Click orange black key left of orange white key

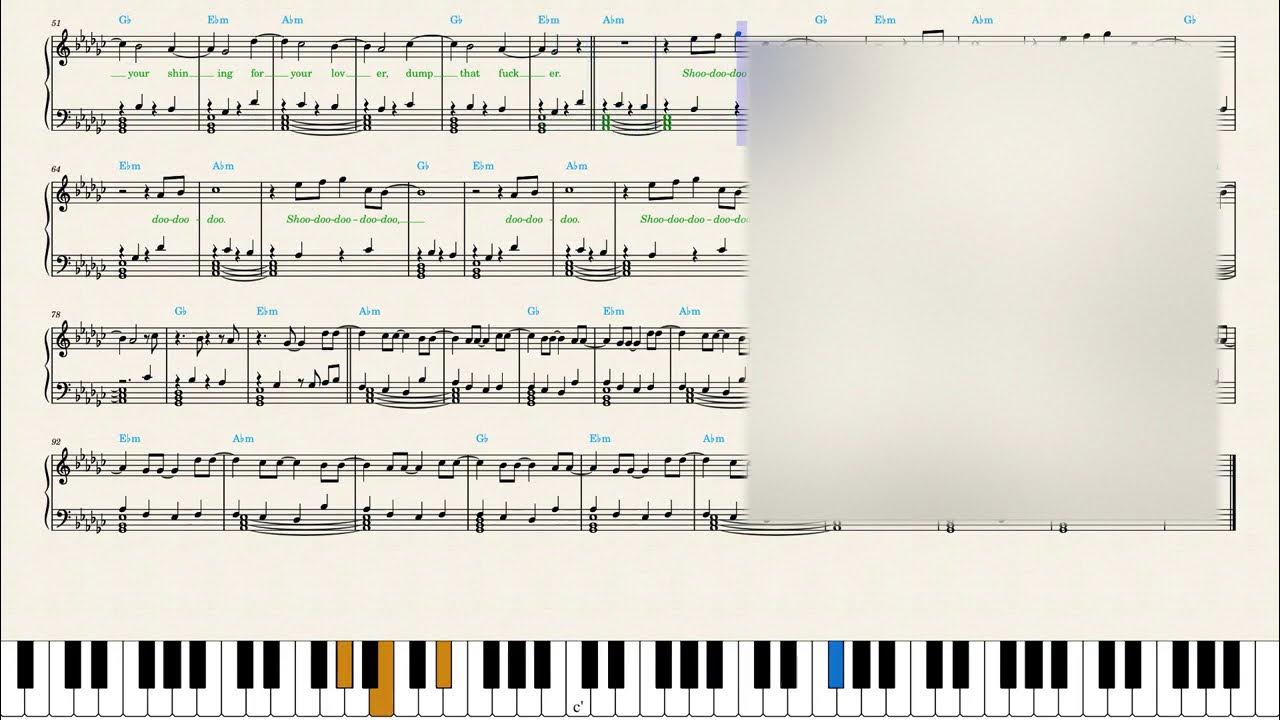point(344,664)
